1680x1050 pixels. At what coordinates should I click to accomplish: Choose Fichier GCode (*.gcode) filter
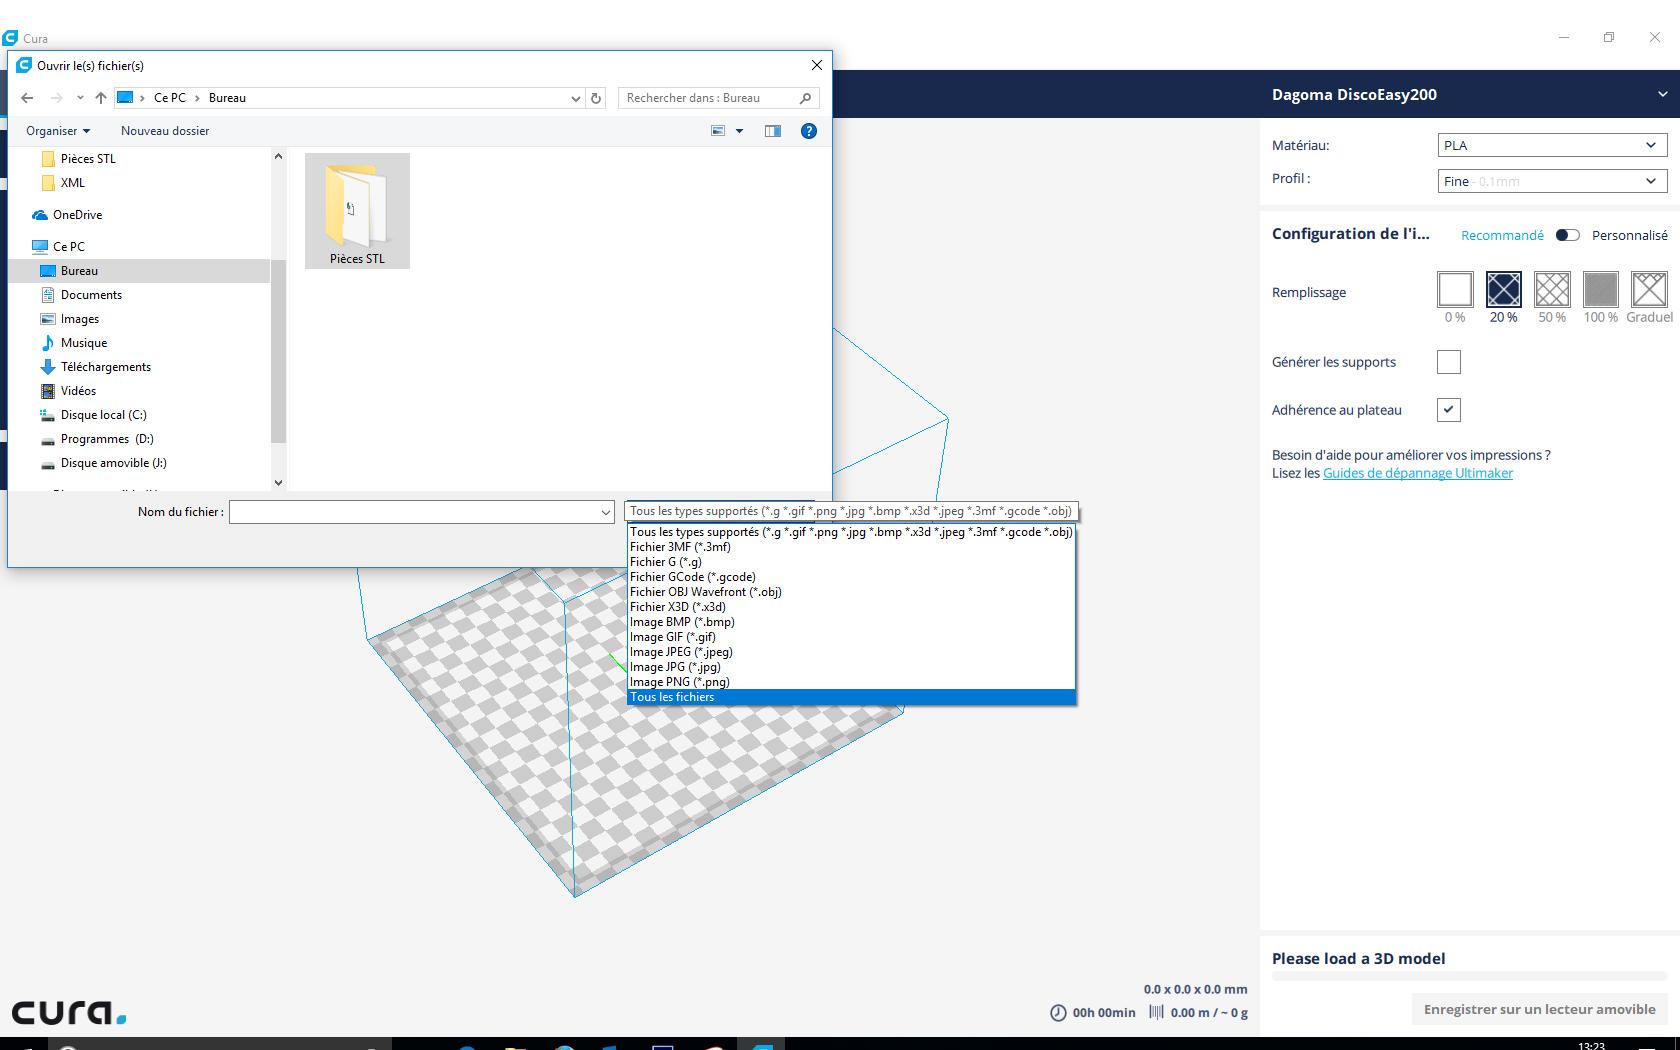tap(851, 577)
